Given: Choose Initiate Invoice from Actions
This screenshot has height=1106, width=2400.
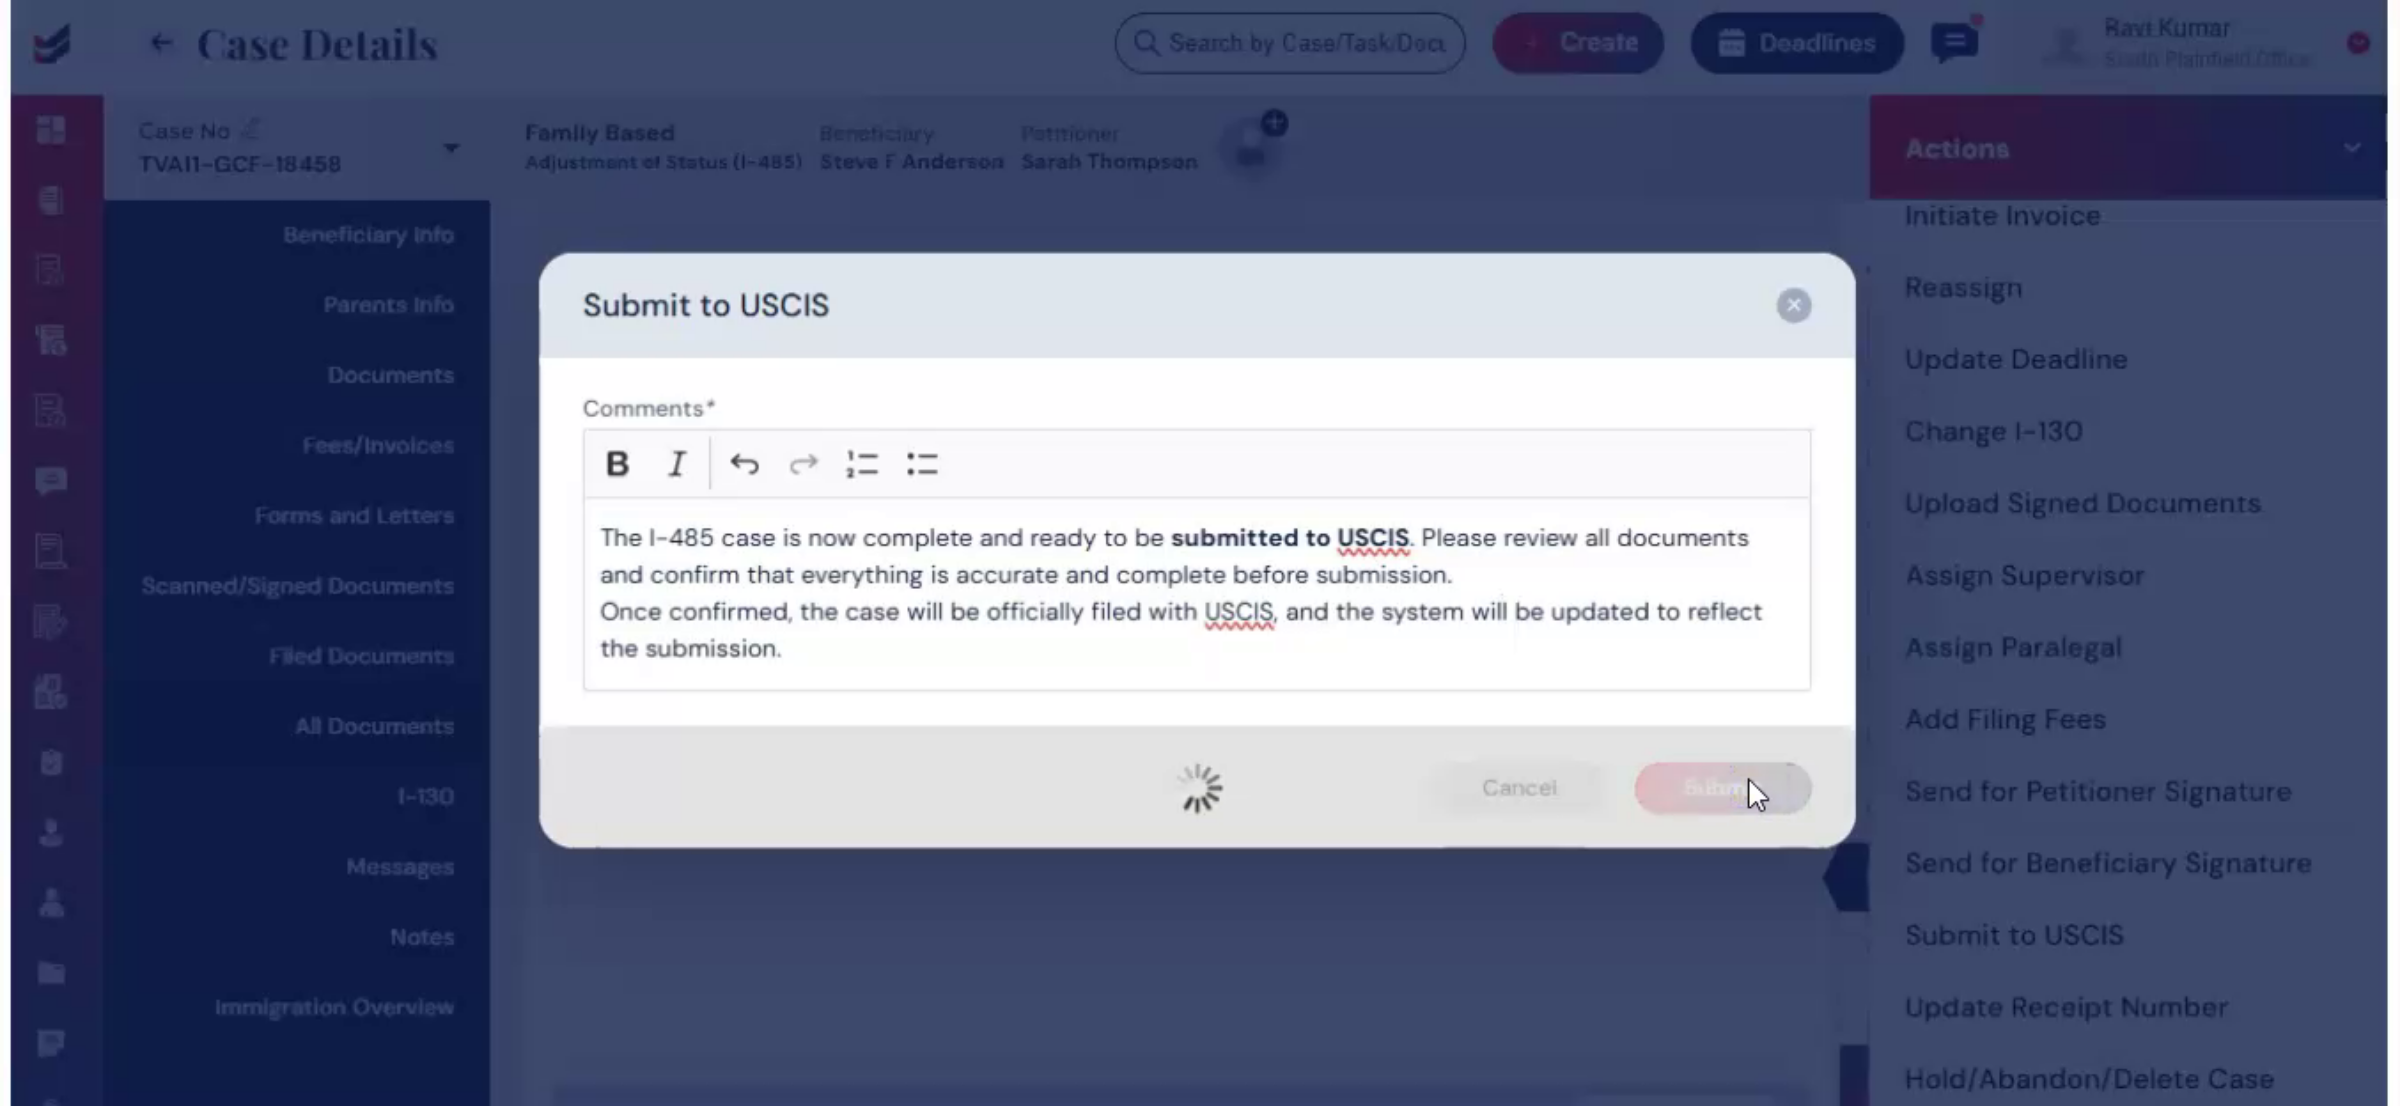Looking at the screenshot, I should (x=2002, y=216).
